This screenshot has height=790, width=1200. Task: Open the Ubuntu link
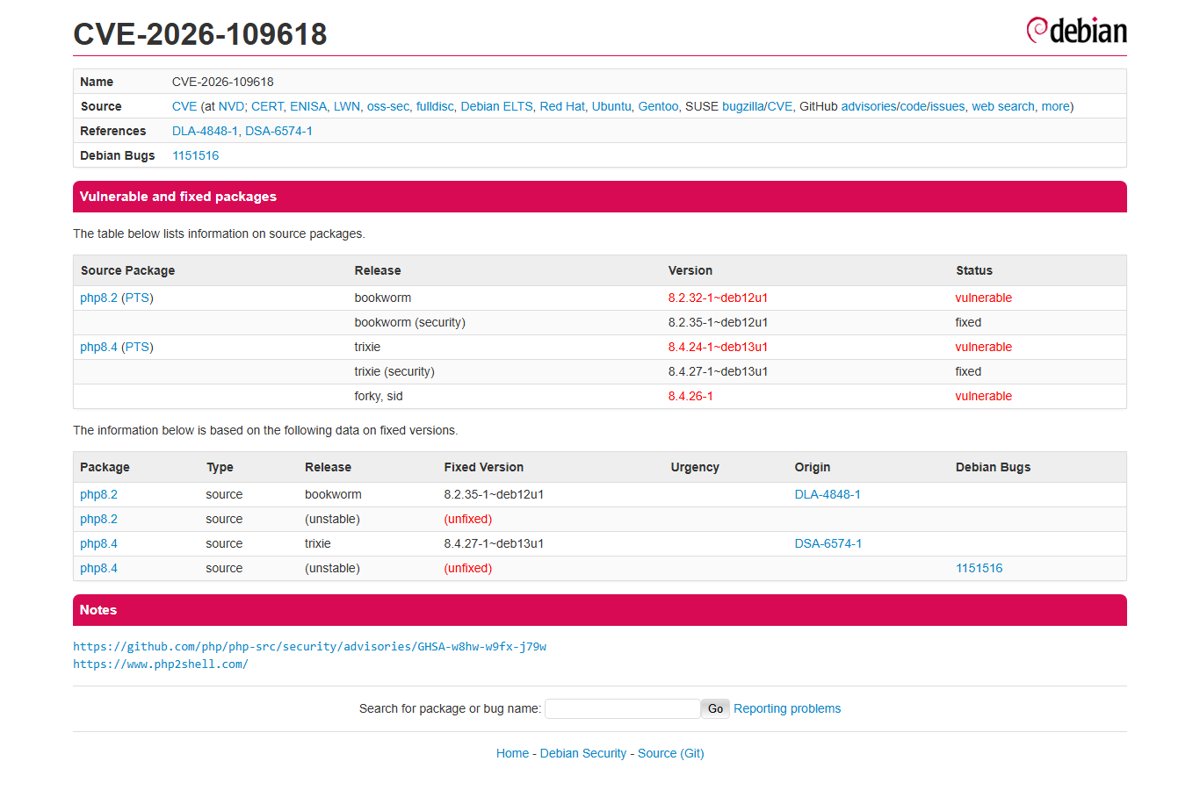pyautogui.click(x=611, y=106)
